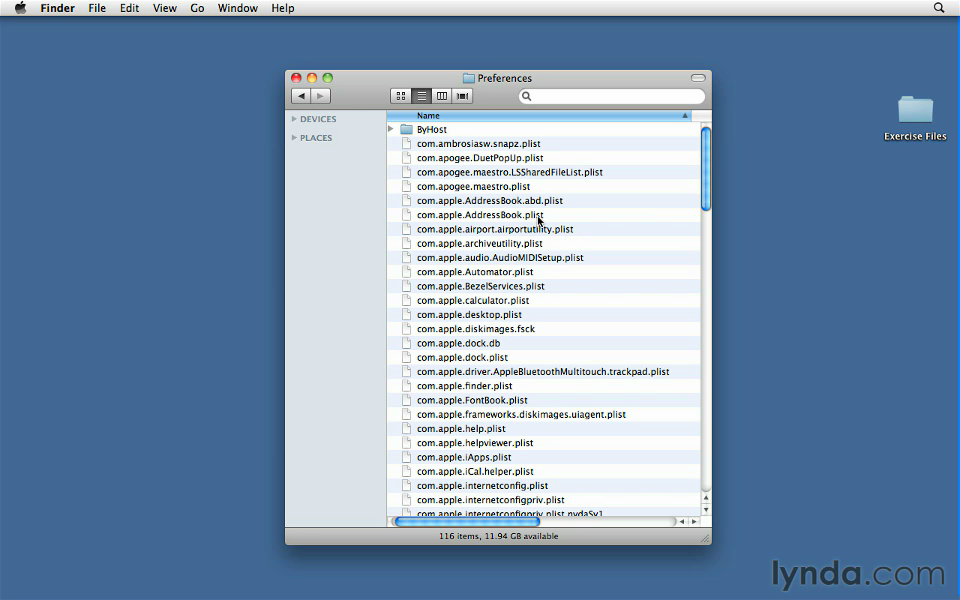Click file icon of com.apple.desktop.plist

tap(406, 315)
